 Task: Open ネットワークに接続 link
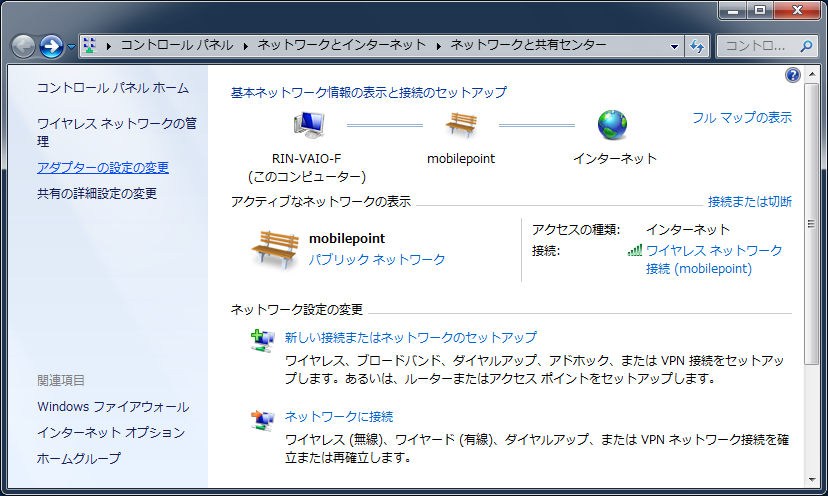click(339, 417)
